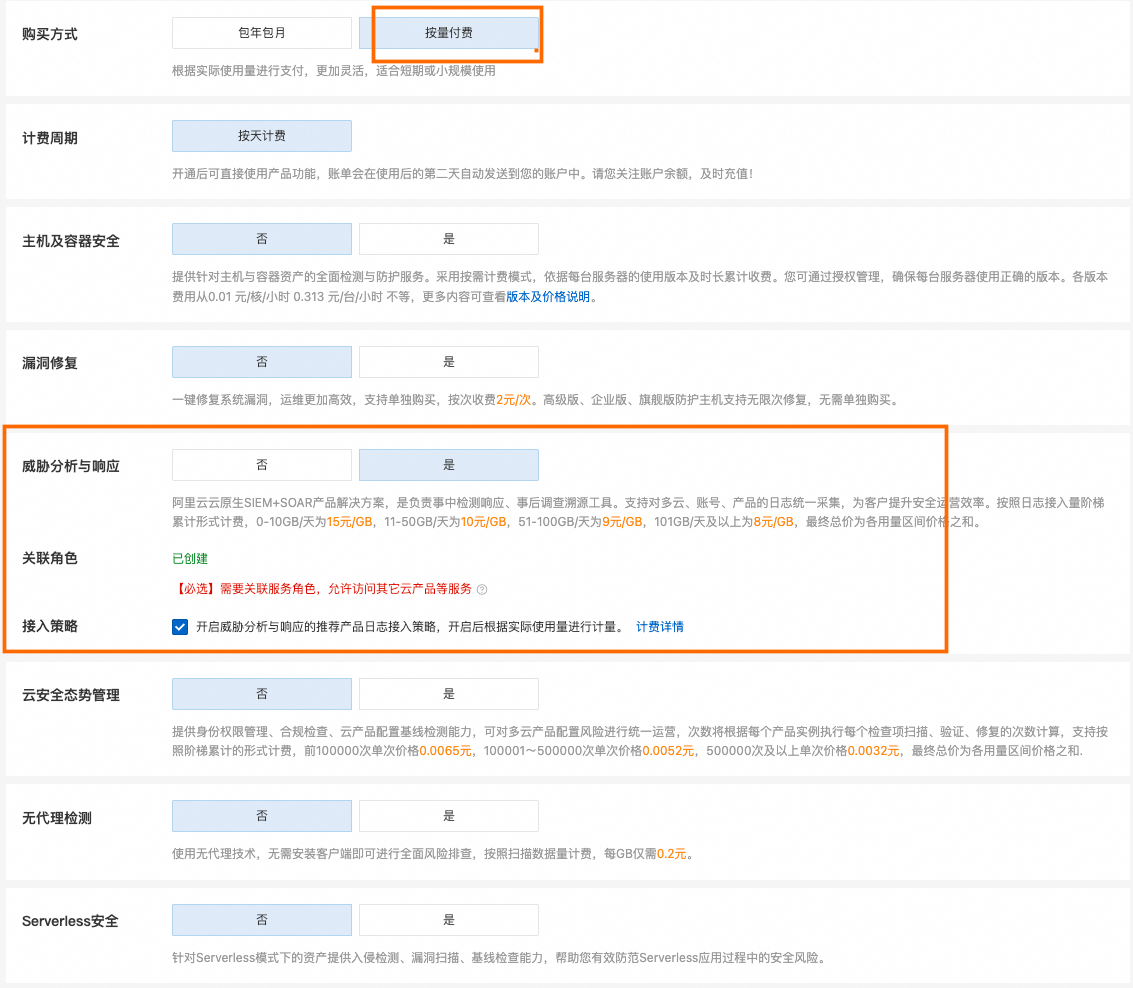Screen dimensions: 1133x988
Task: Click the 0.2元 per GB price
Action: tap(671, 854)
